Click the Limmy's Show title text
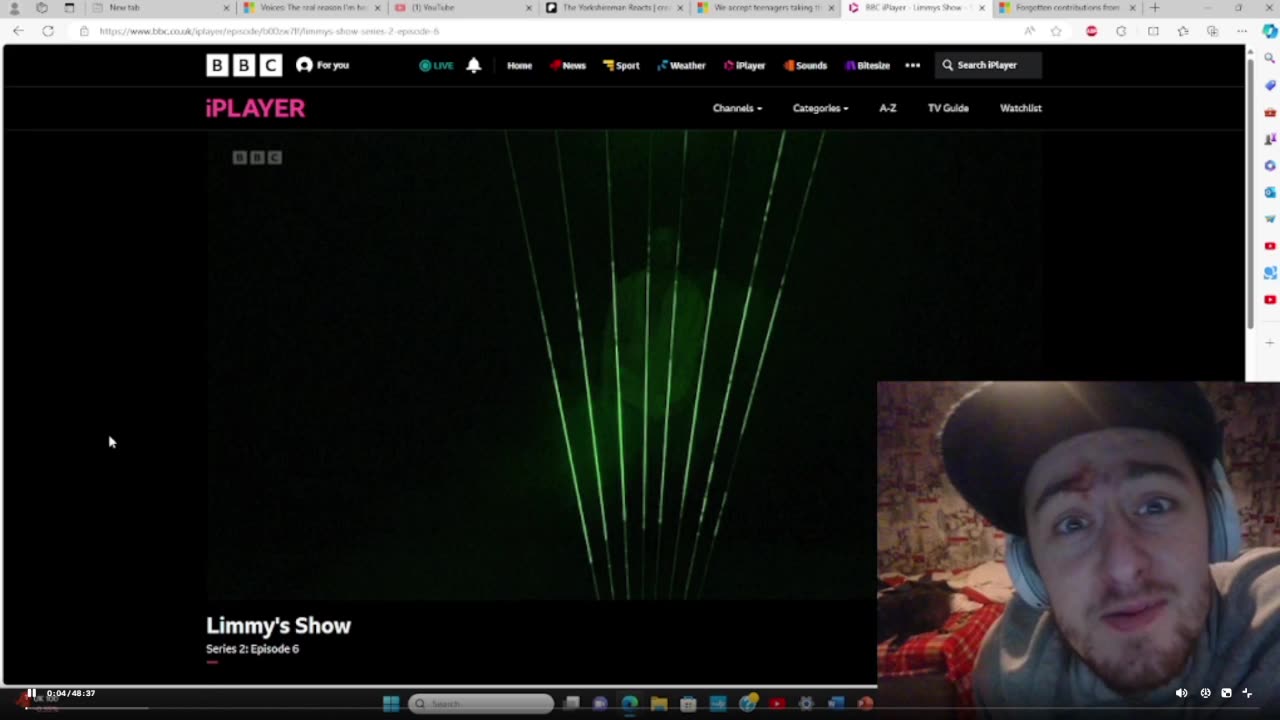 278,626
